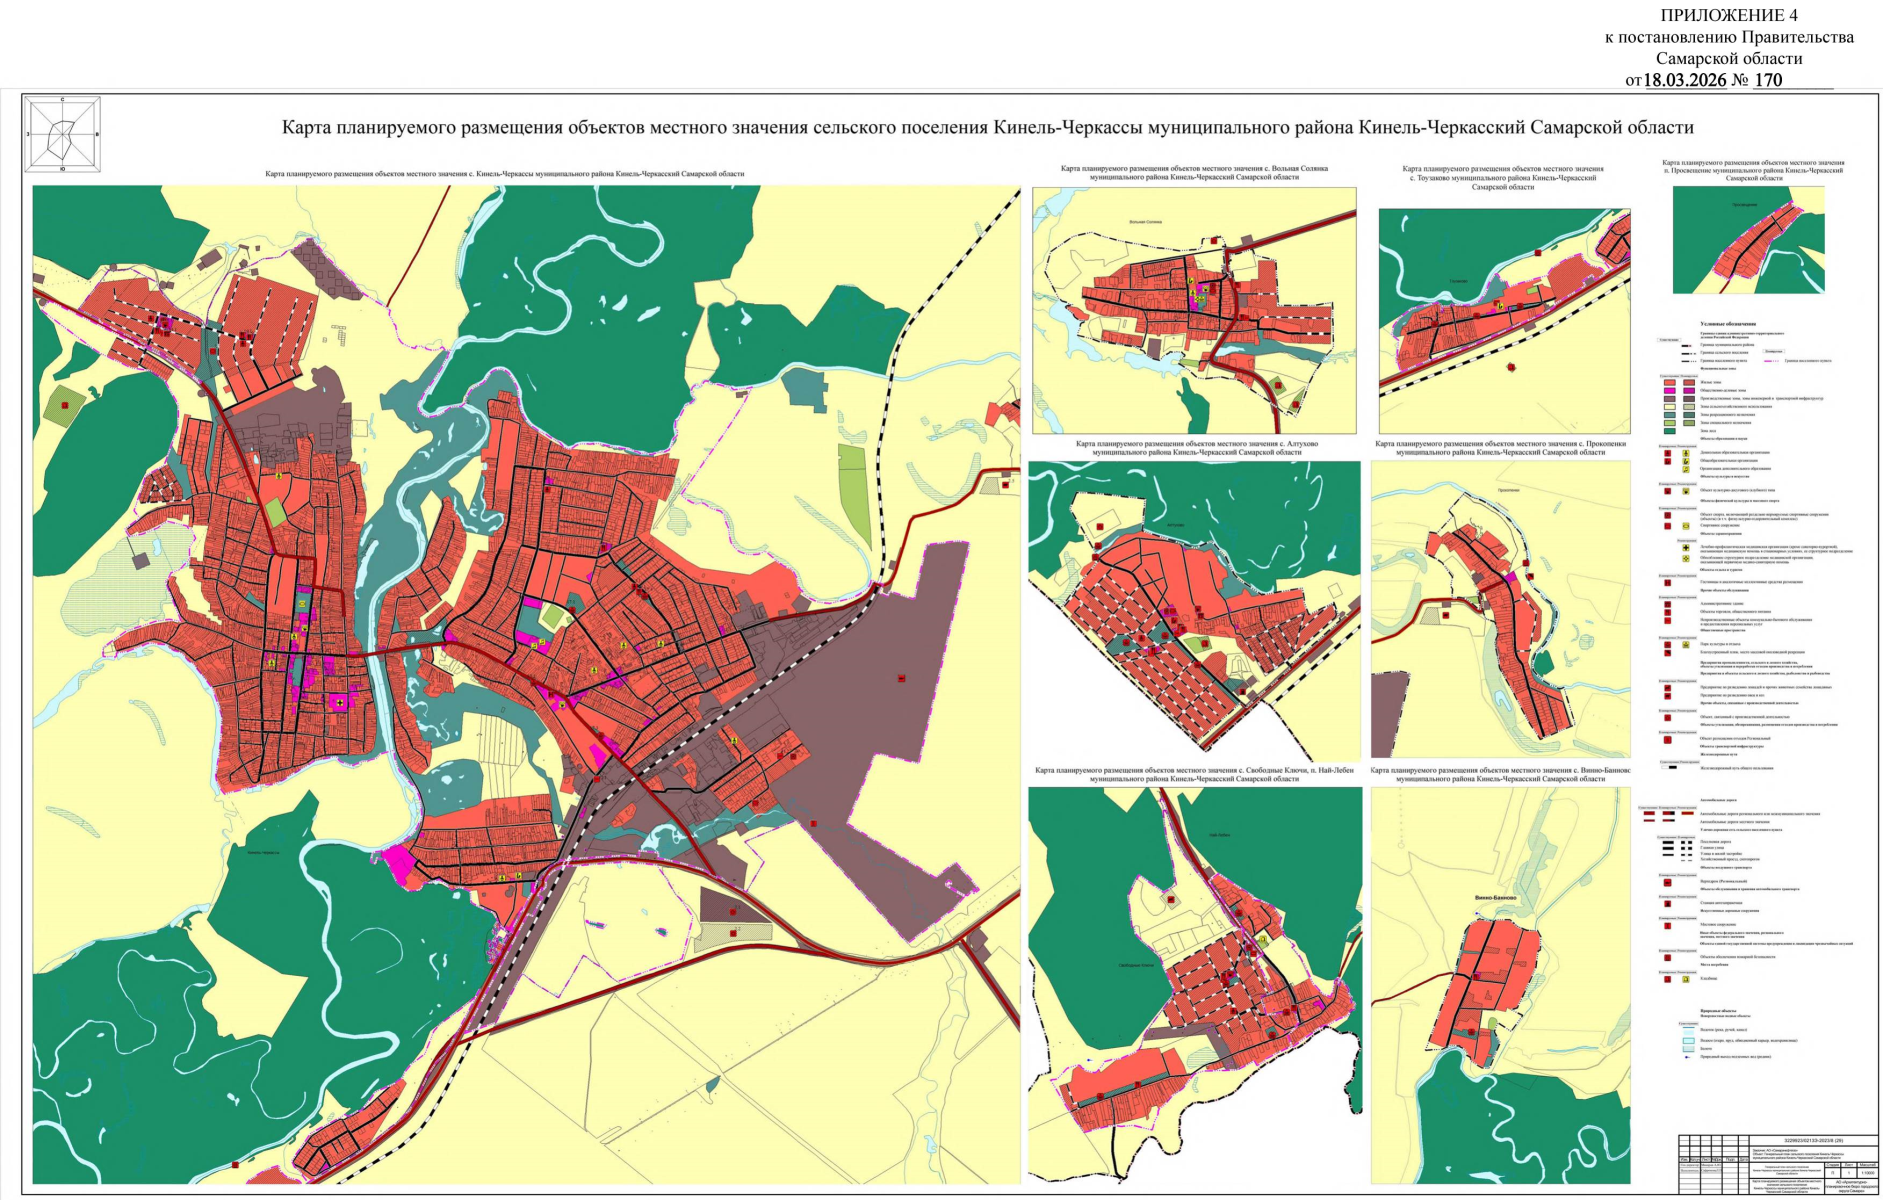This screenshot has height=1200, width=1883.
Task: Click the yellow park of culture legend icon
Action: tap(1686, 646)
